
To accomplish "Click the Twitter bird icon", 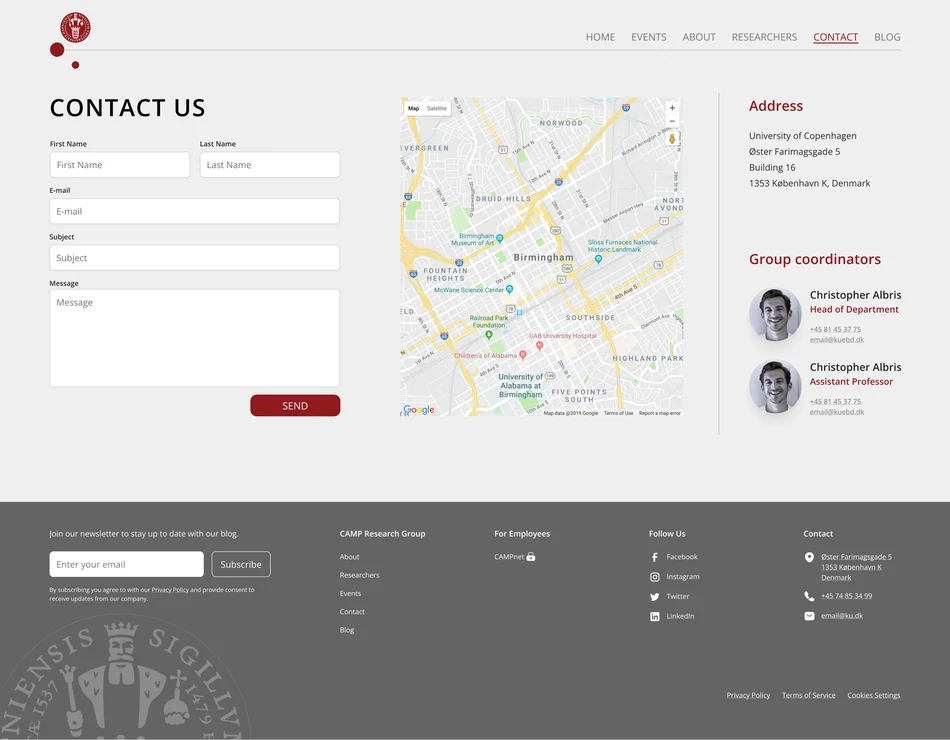I will [x=654, y=597].
